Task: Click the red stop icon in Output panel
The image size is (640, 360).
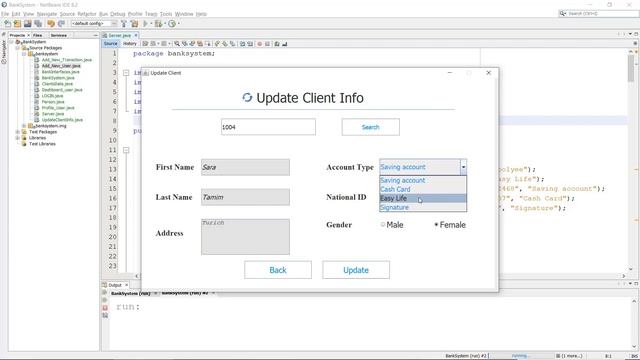Action: pos(105,307)
